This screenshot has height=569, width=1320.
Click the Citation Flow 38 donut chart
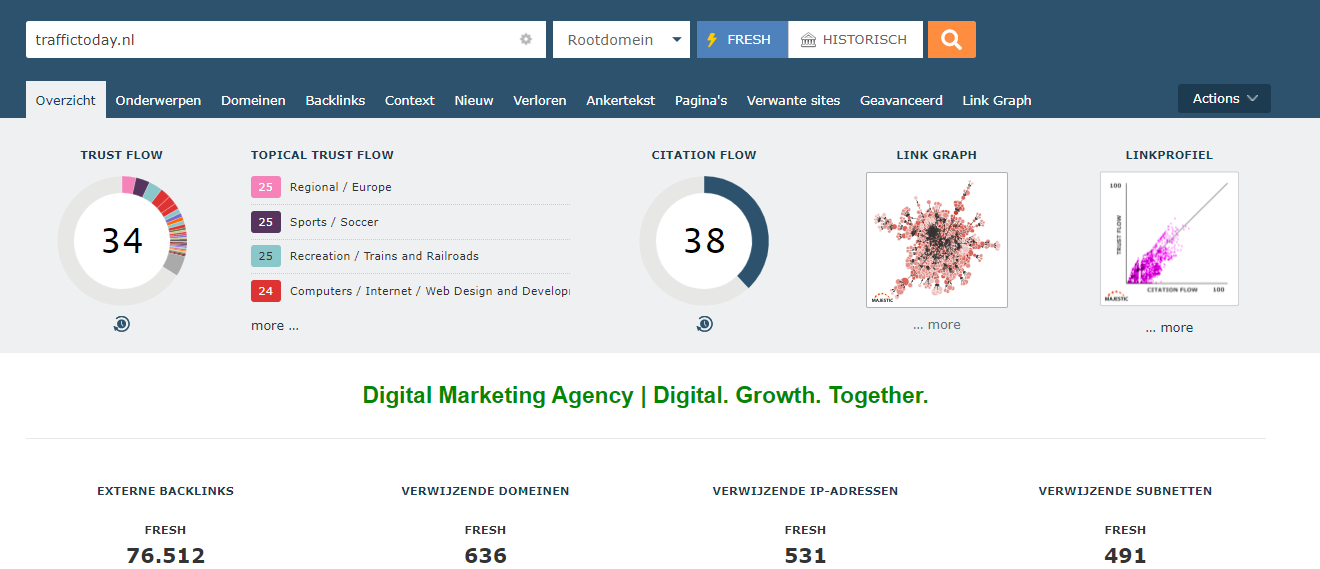(704, 240)
